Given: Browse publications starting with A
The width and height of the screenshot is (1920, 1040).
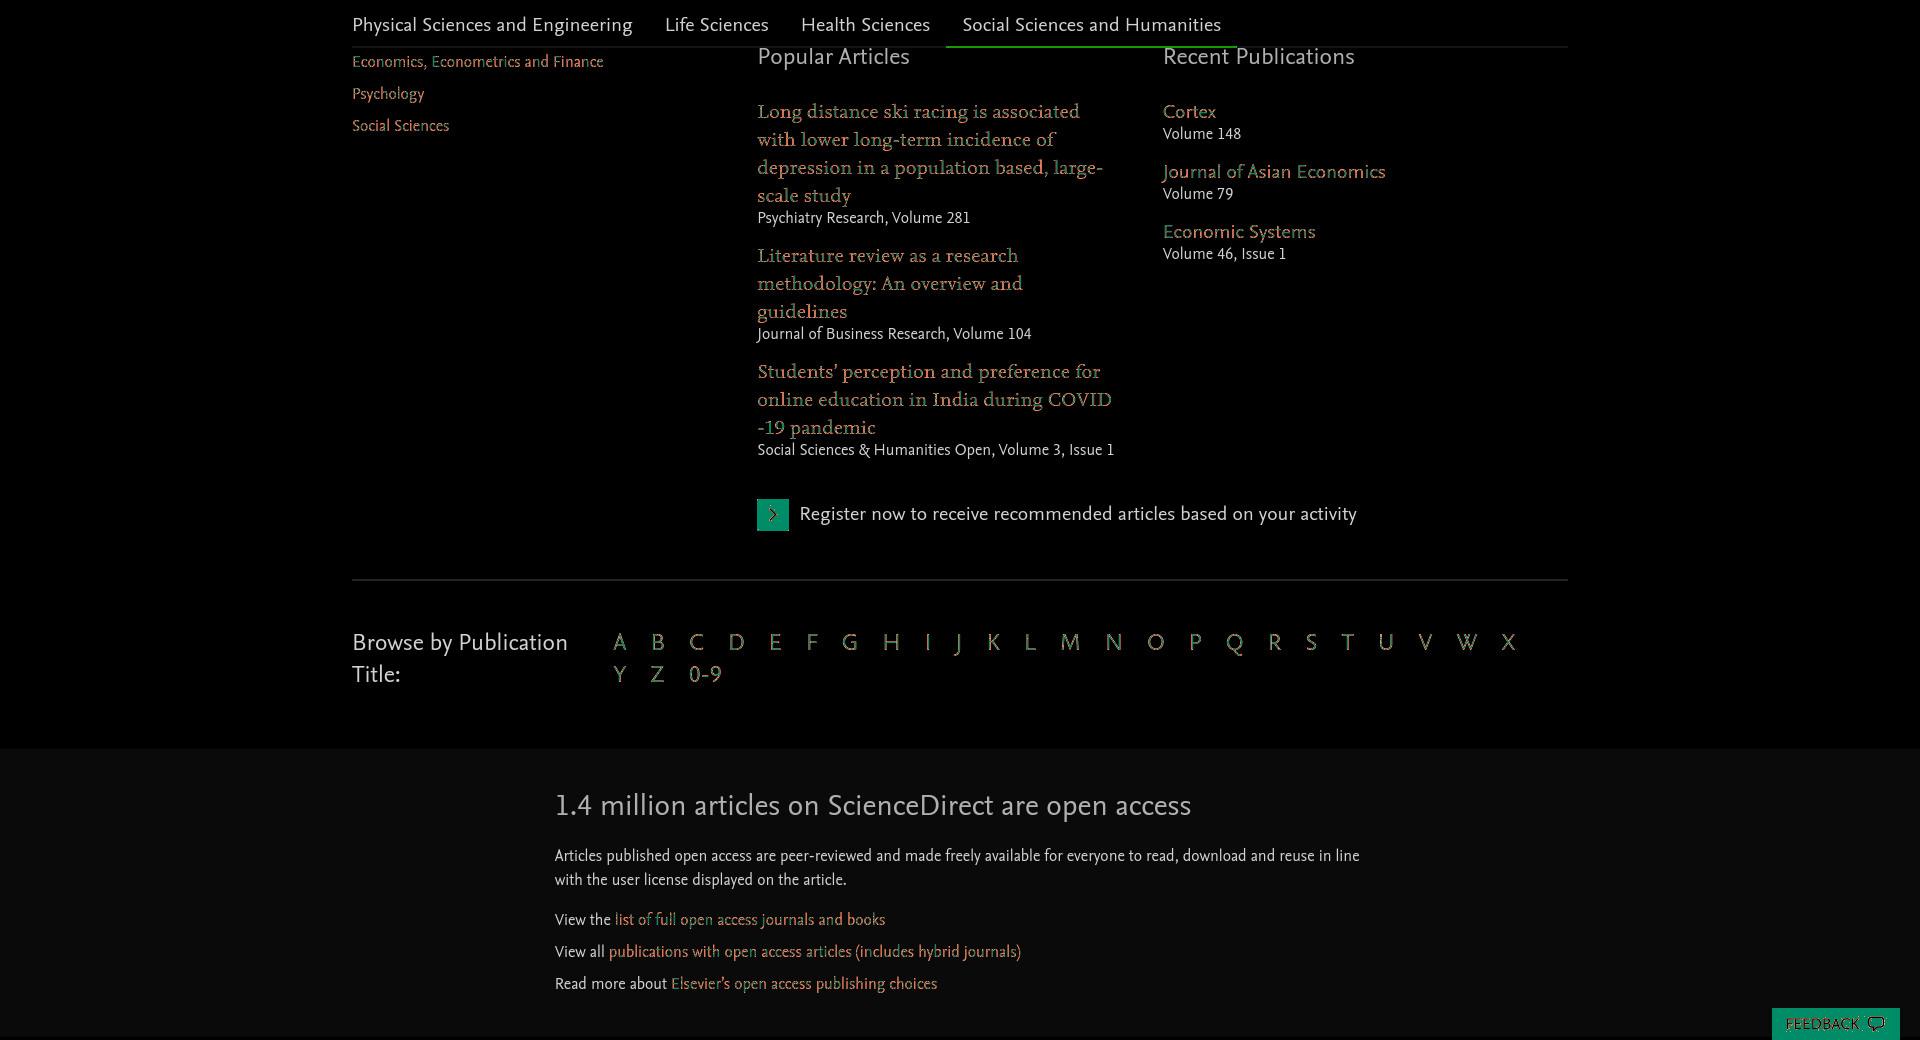Looking at the screenshot, I should click(x=620, y=643).
